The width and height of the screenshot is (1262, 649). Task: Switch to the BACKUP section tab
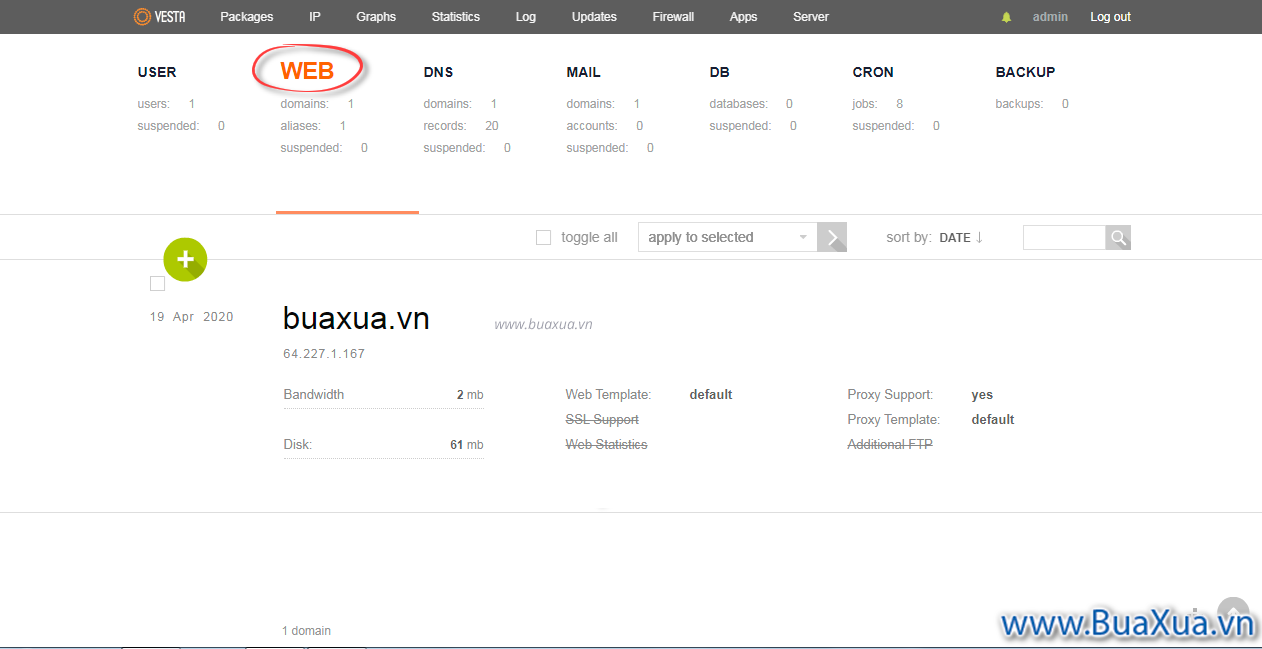[x=1025, y=72]
